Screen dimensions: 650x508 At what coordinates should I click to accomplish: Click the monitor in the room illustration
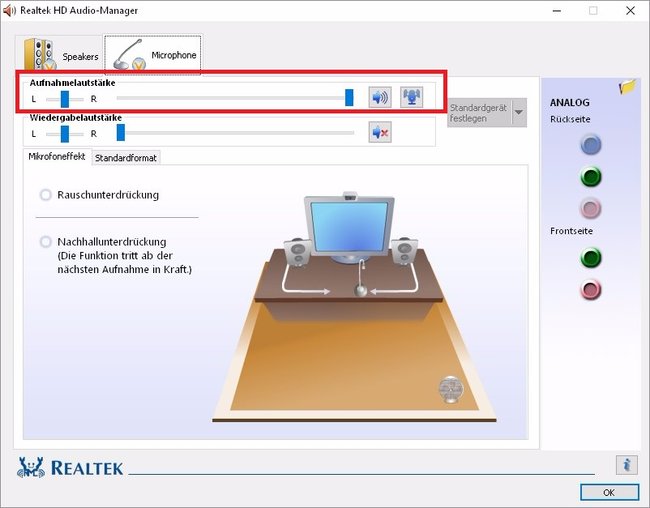[x=349, y=227]
